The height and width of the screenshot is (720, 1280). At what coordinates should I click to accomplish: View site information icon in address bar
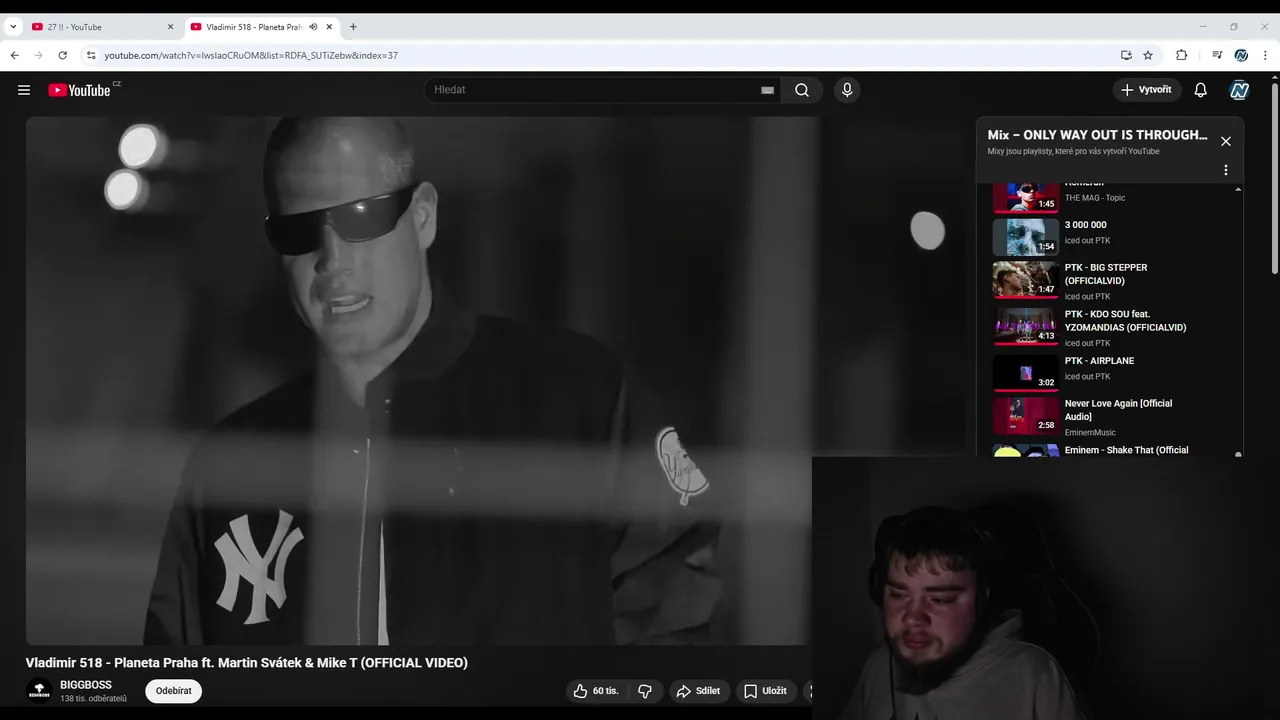coord(91,55)
